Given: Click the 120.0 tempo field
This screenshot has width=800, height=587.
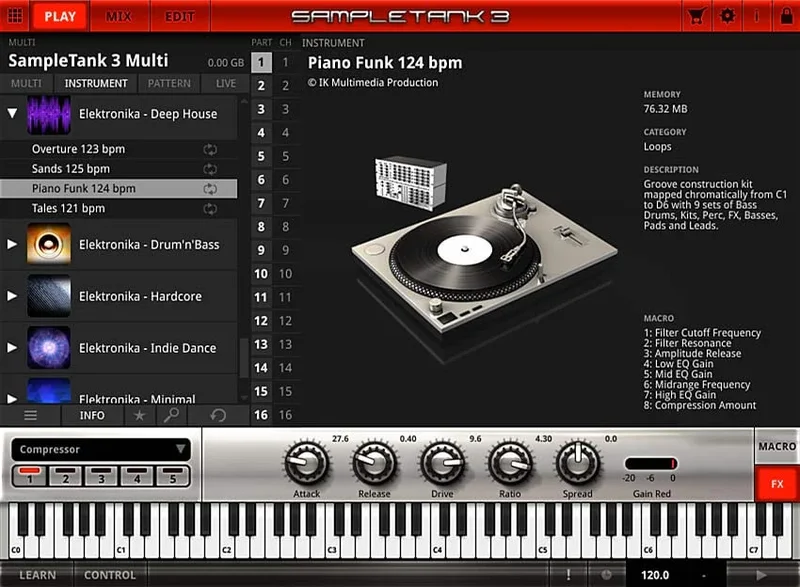Looking at the screenshot, I should click(655, 575).
